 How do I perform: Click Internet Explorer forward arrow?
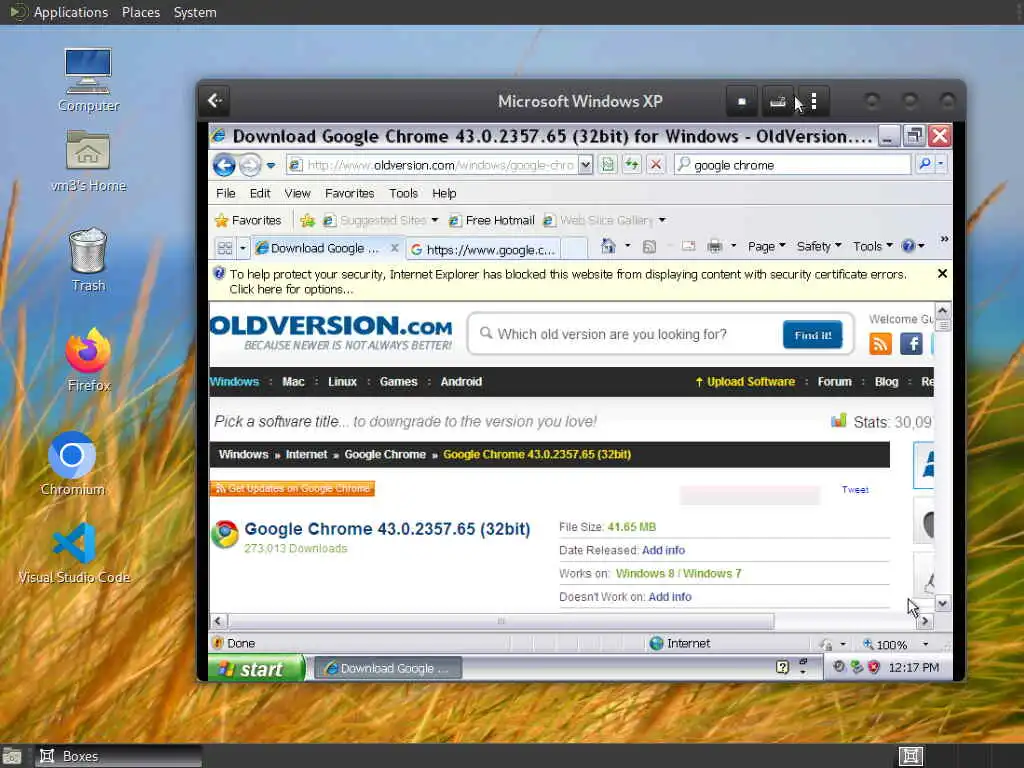point(249,165)
